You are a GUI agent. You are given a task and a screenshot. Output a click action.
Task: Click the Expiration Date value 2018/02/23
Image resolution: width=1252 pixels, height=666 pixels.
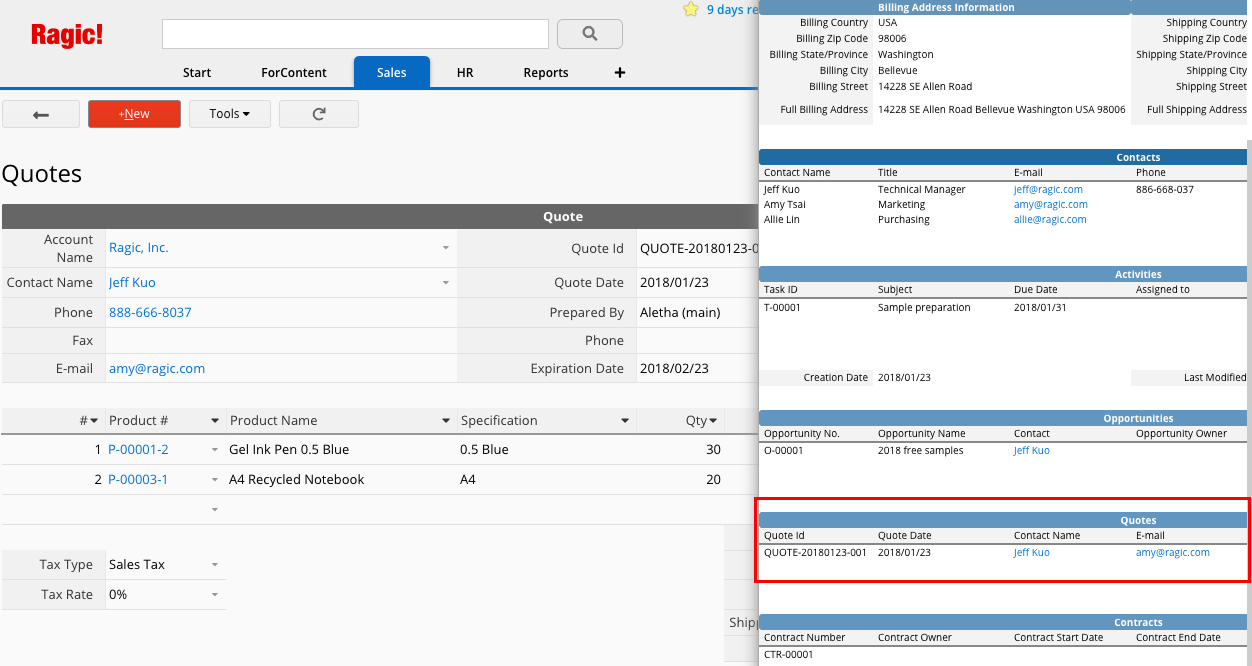[x=674, y=369]
